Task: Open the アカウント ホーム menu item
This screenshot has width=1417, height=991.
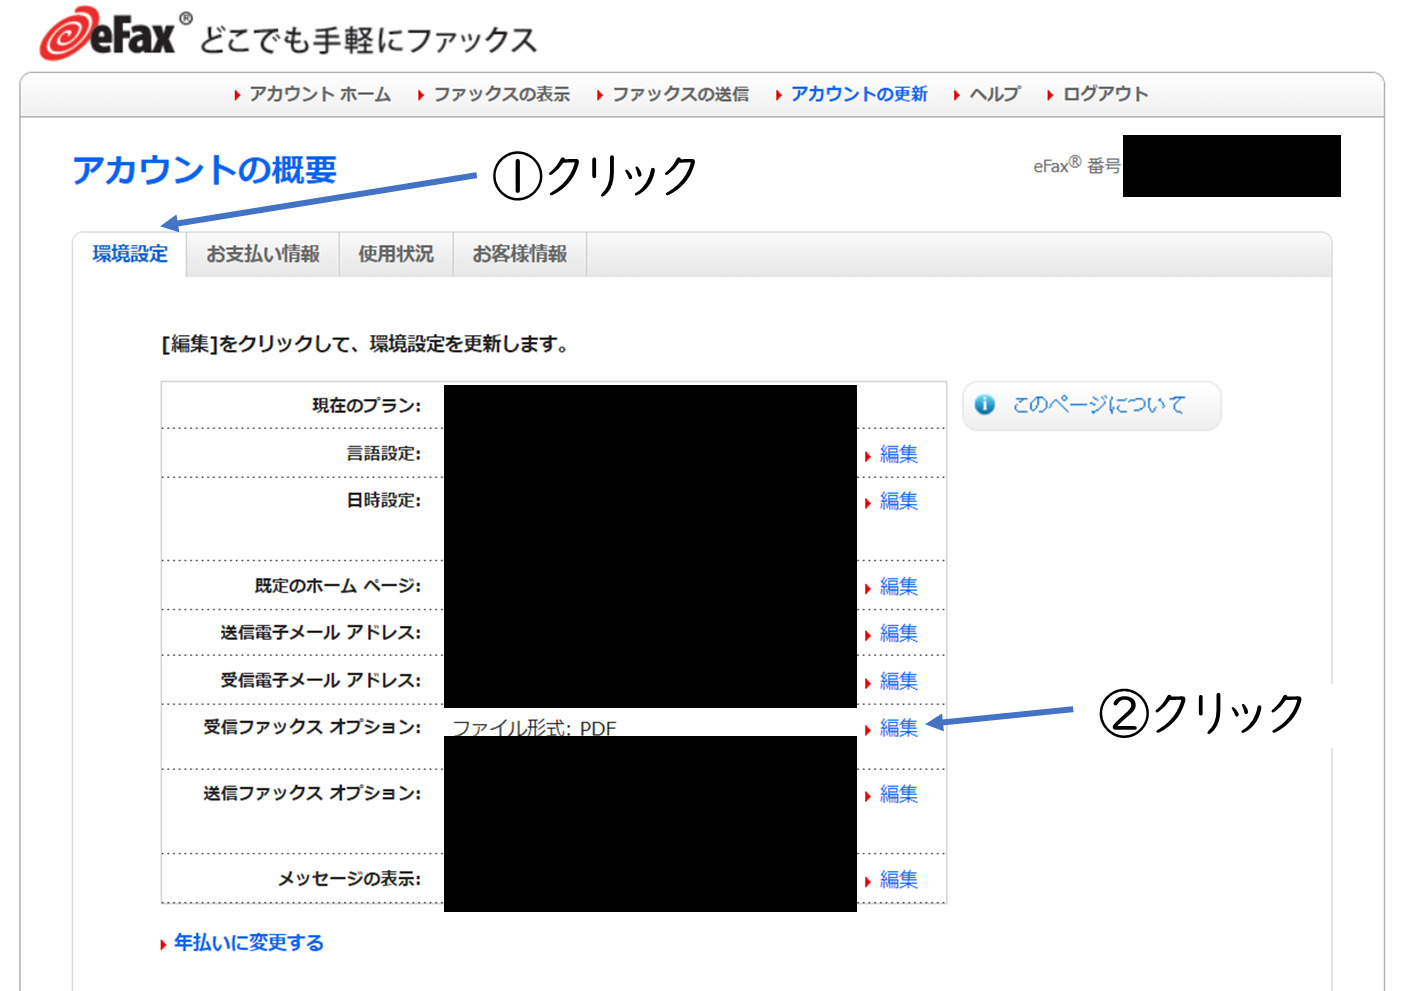Action: 319,94
